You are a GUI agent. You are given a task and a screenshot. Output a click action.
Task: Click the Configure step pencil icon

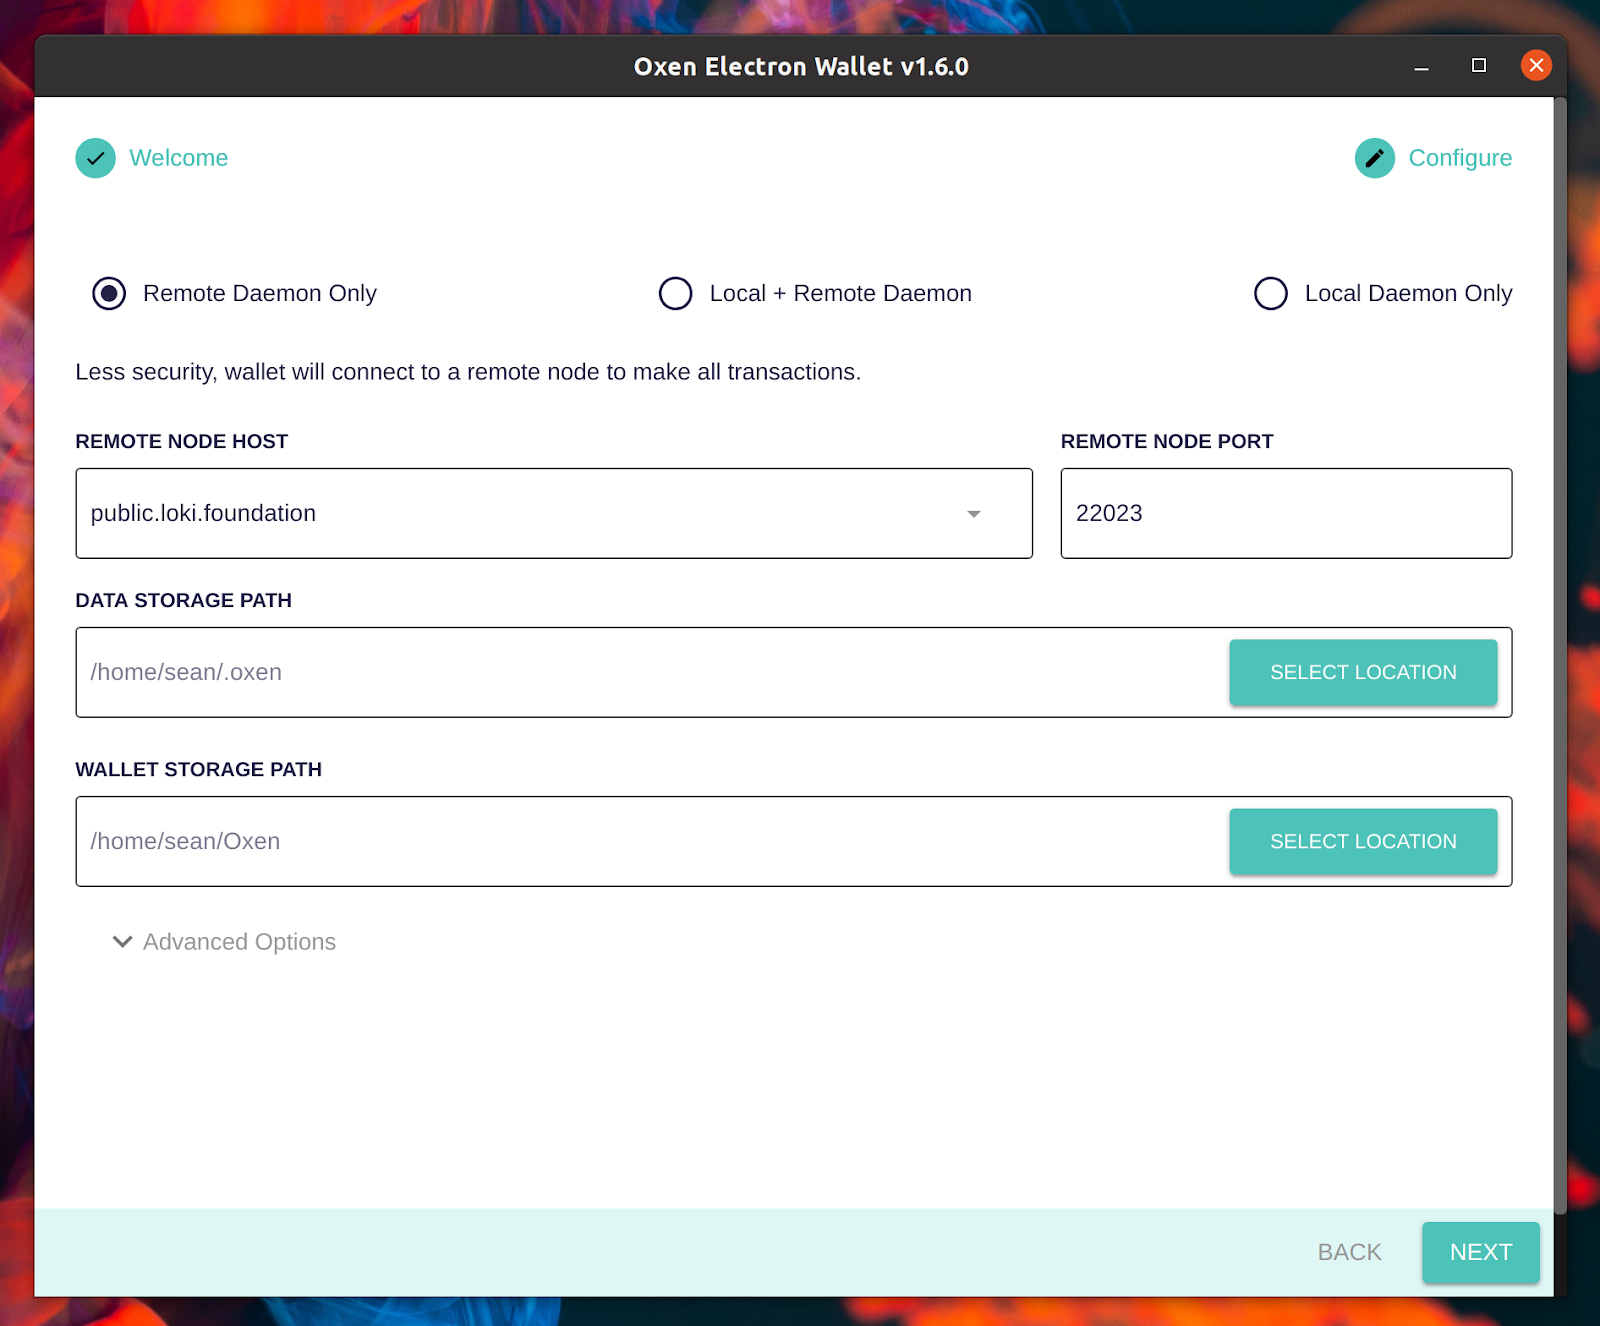pyautogui.click(x=1374, y=158)
